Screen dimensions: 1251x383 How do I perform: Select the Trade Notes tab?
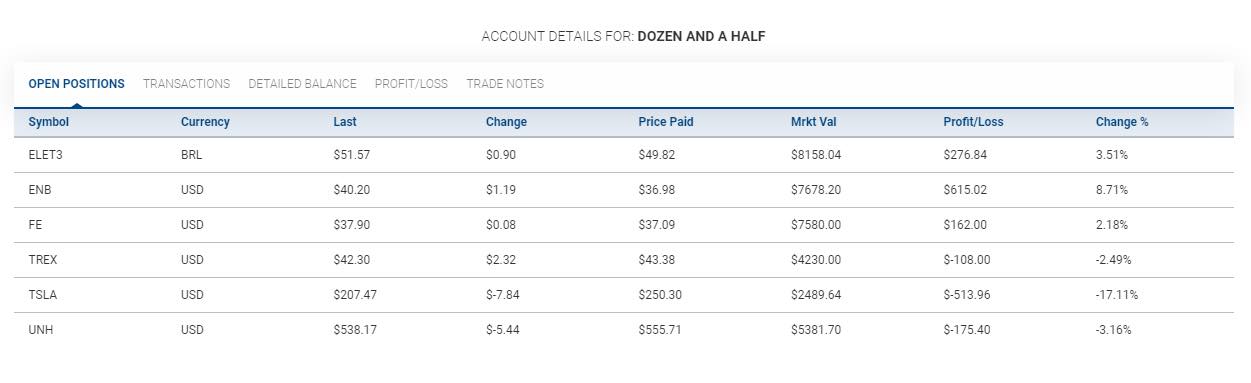pyautogui.click(x=505, y=84)
